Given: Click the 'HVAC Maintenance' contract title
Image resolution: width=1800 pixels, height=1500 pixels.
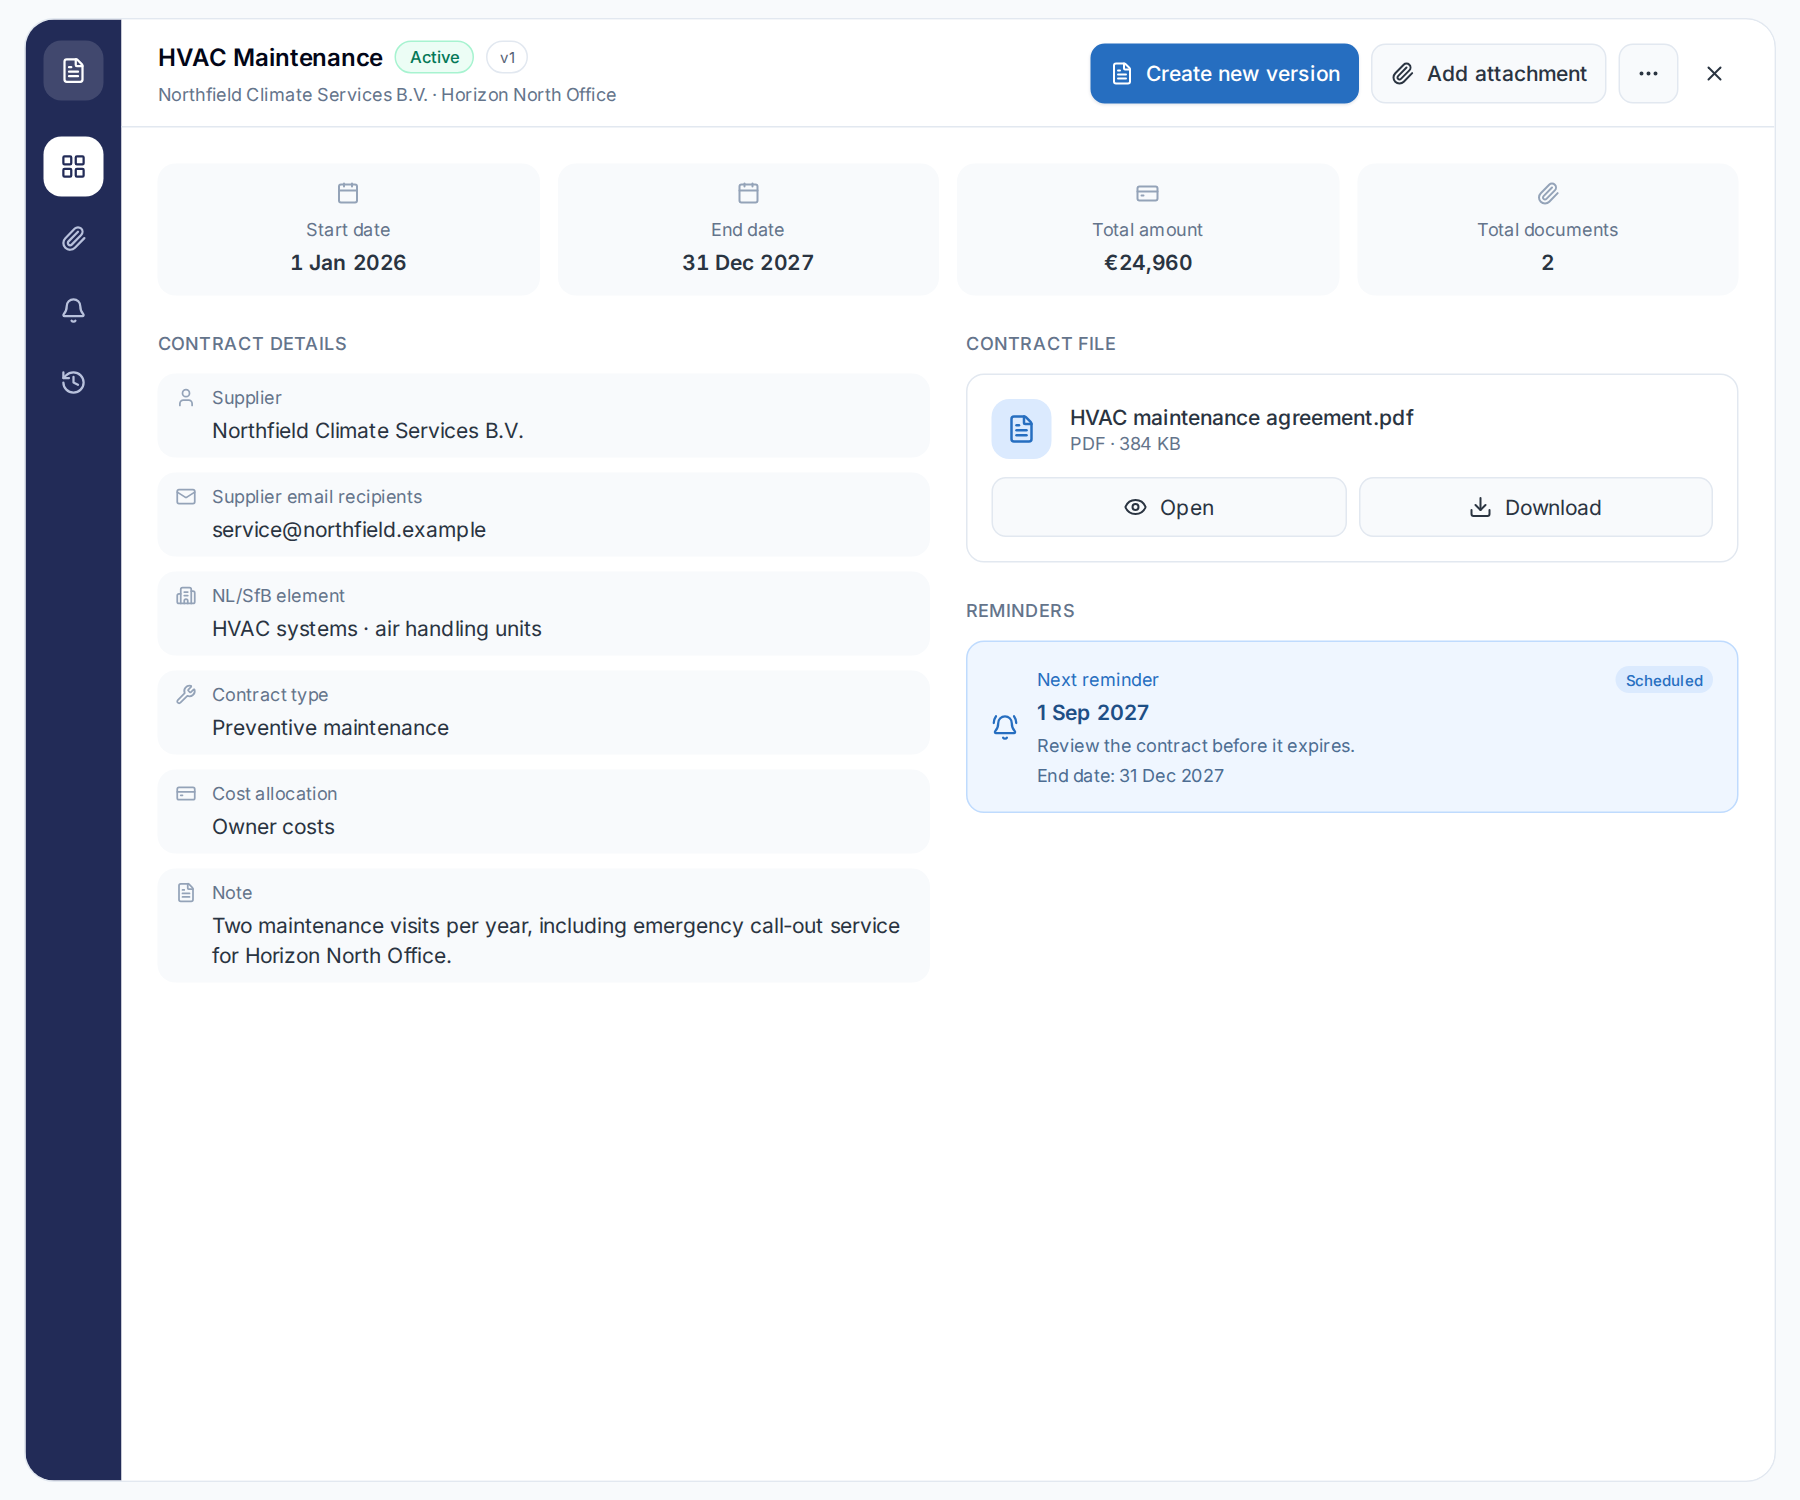Looking at the screenshot, I should [270, 58].
